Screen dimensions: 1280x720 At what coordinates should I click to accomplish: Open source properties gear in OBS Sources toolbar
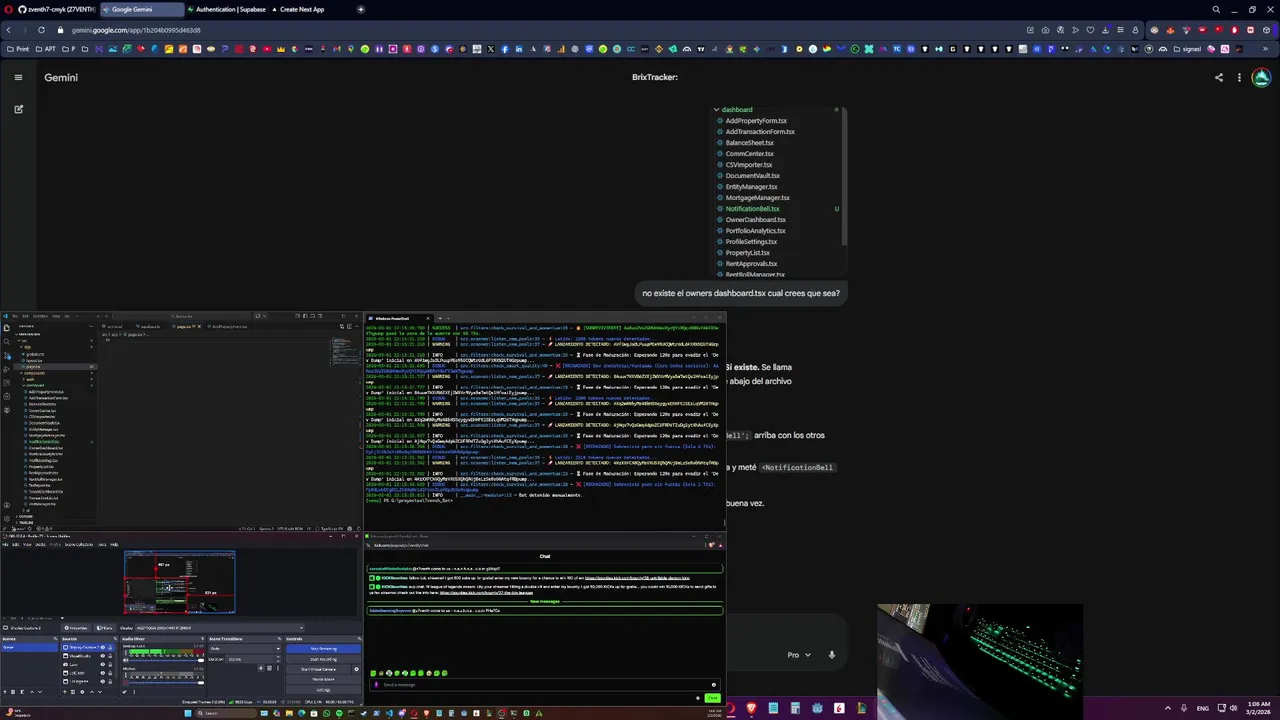[x=82, y=692]
